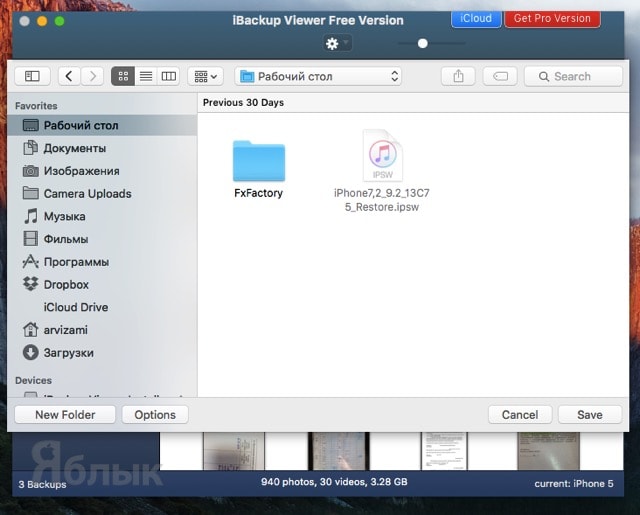Screen dimensions: 640x515
Task: Switch to list view
Action: point(146,76)
